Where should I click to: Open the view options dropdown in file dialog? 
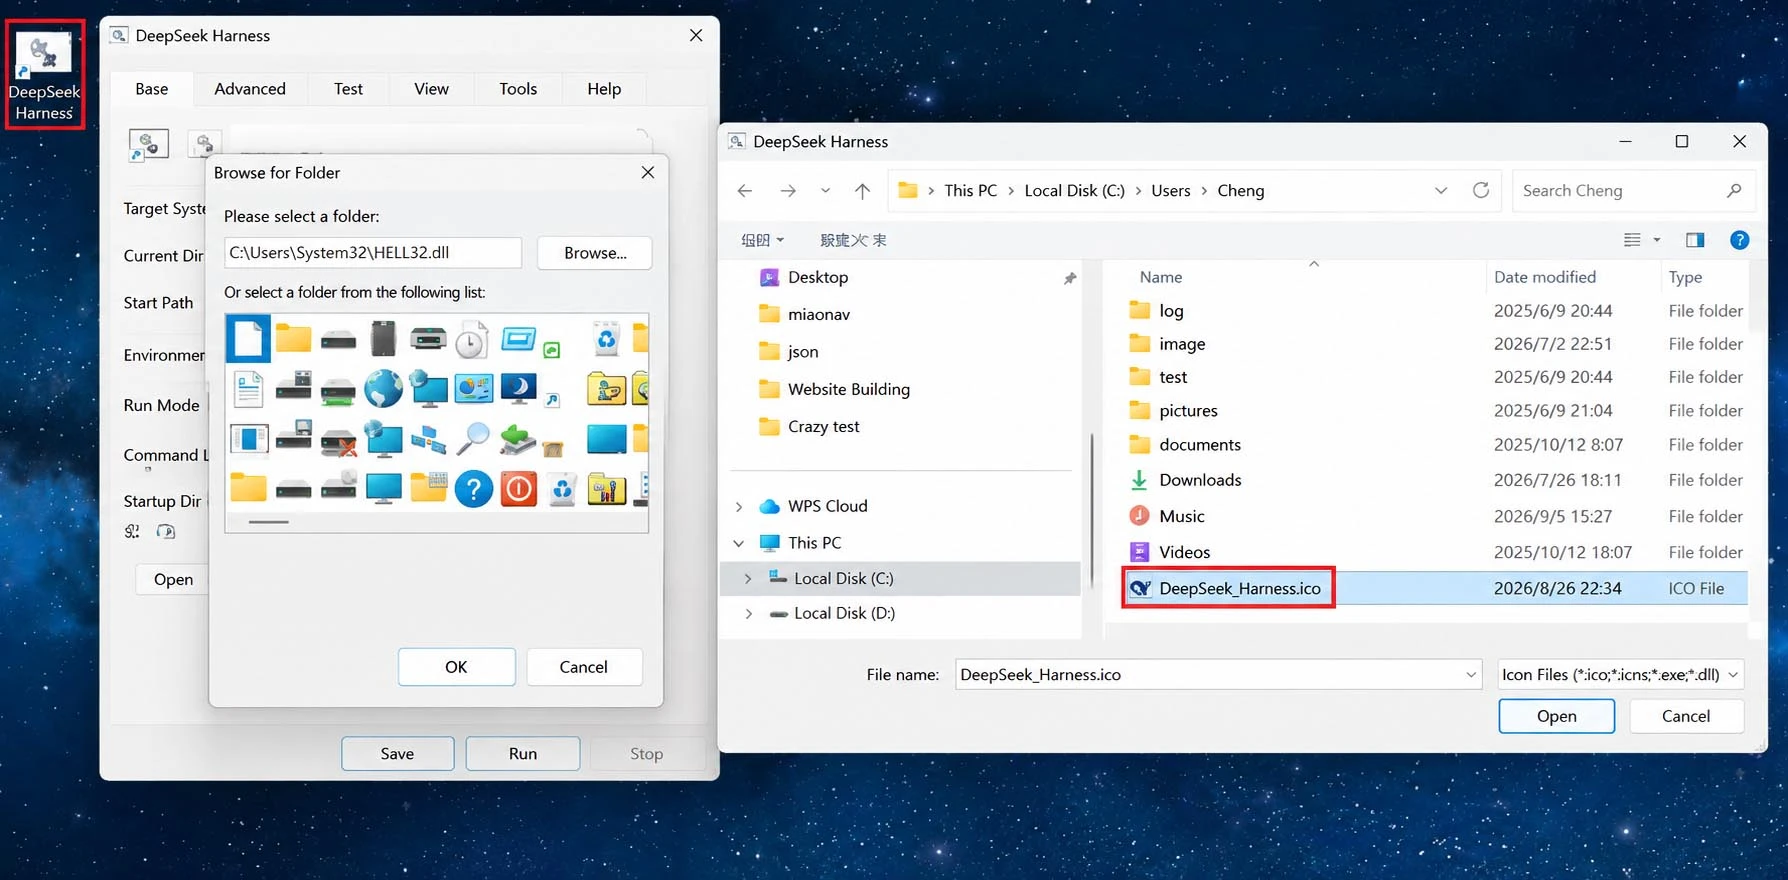(x=1657, y=240)
